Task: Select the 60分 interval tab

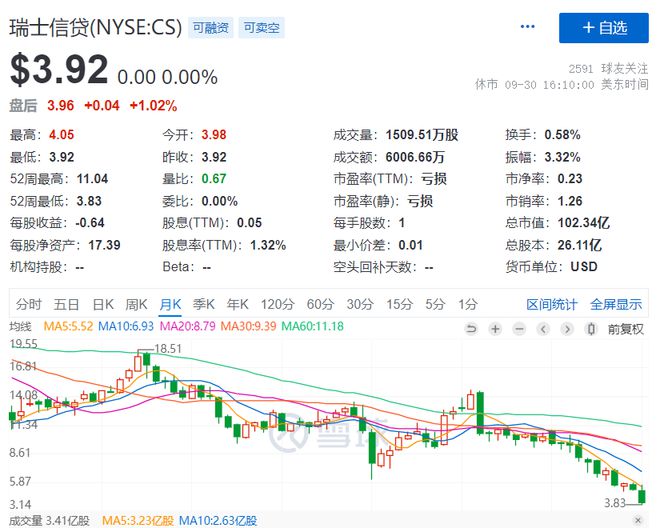Action: (x=320, y=304)
